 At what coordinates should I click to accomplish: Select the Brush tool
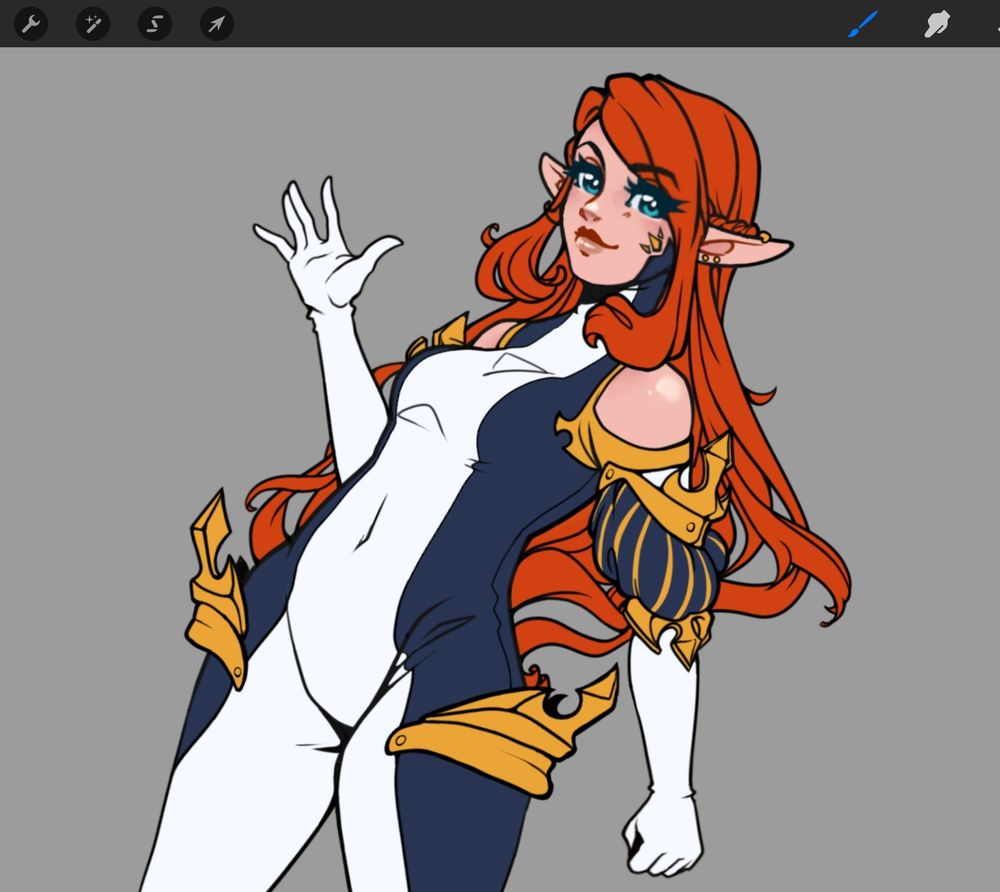(863, 24)
